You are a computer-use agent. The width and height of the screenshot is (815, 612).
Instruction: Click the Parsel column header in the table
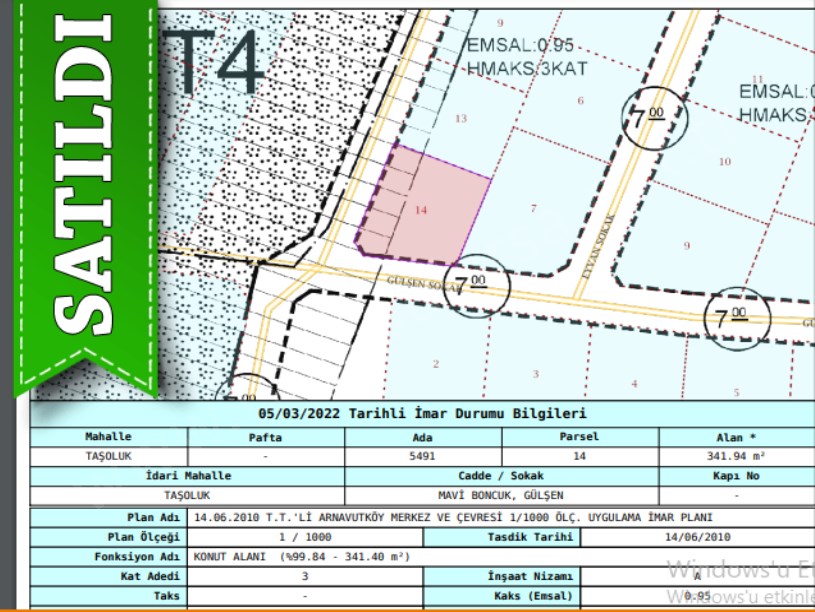(x=577, y=437)
